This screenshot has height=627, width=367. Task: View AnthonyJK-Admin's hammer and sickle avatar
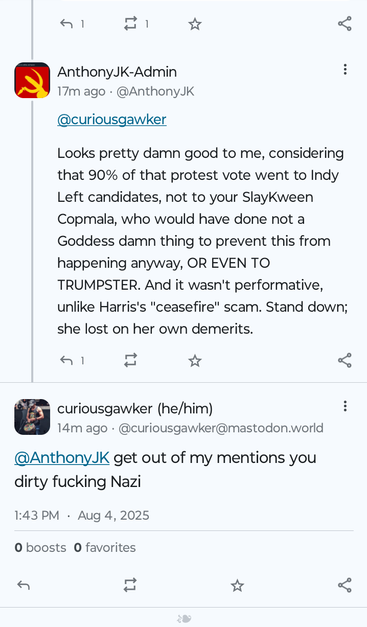coord(32,80)
